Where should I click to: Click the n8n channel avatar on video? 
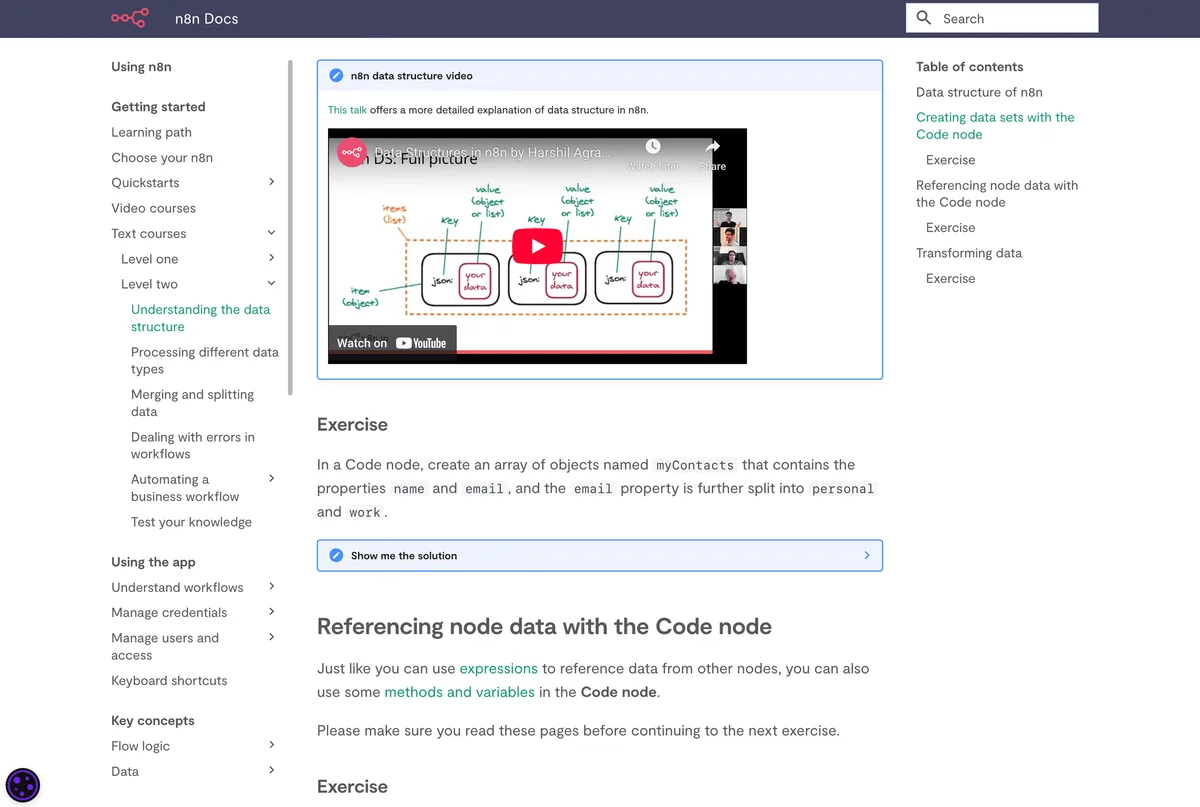pos(351,152)
